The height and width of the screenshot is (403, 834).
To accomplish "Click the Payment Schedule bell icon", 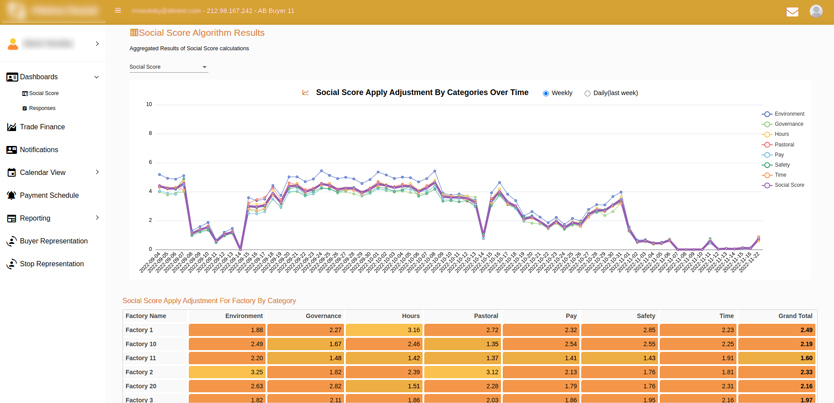I will [12, 196].
